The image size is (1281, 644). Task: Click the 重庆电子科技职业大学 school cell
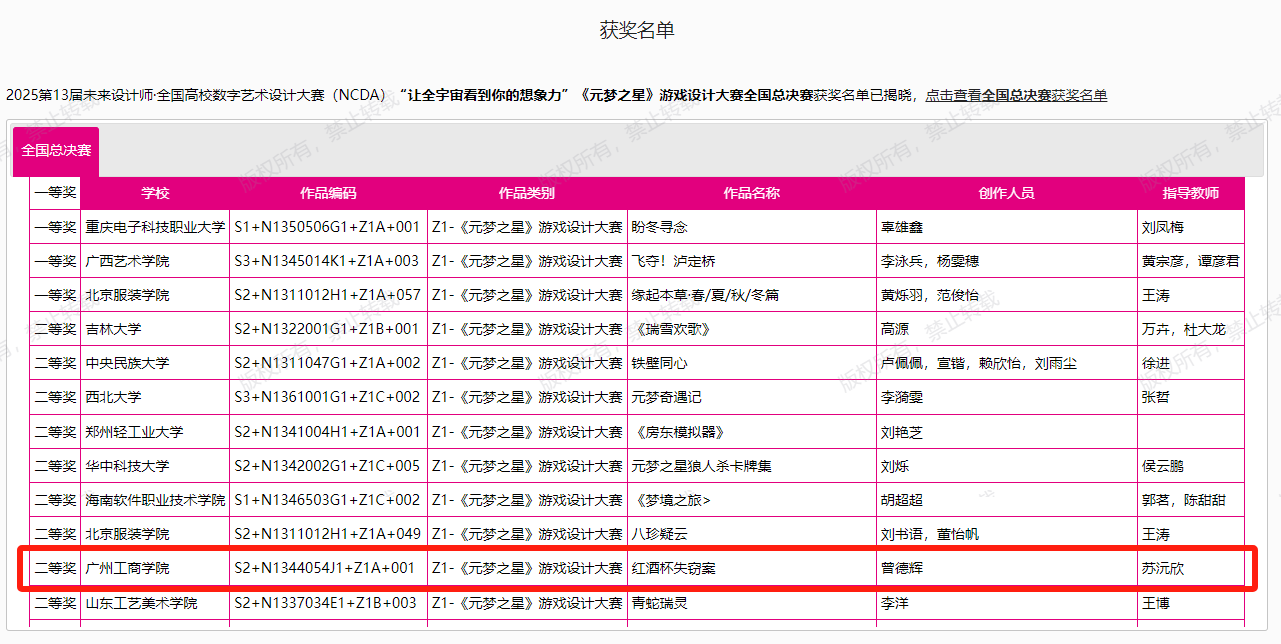(155, 227)
